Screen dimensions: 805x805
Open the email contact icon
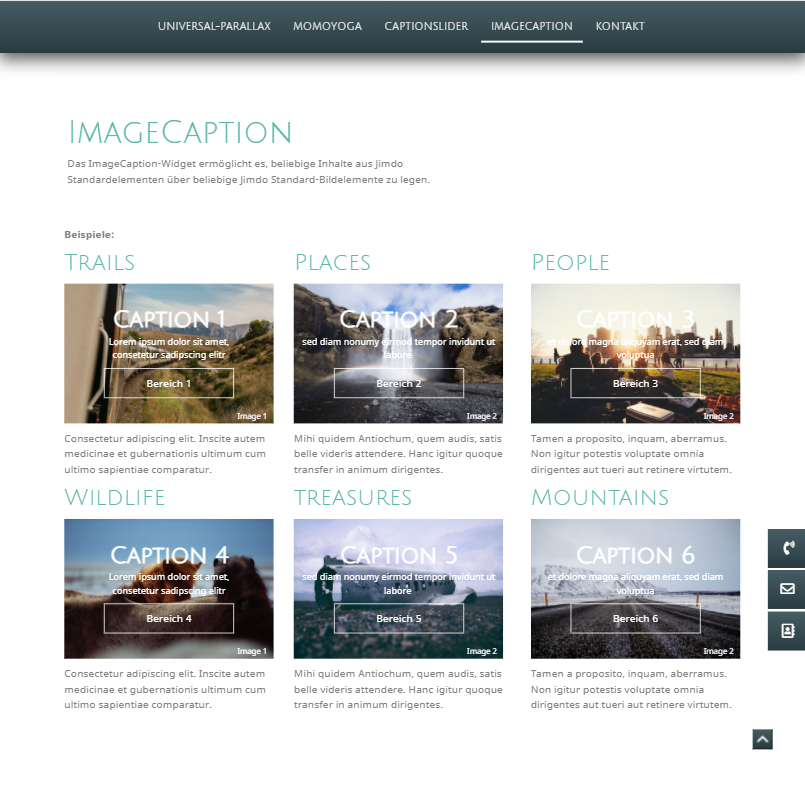787,589
